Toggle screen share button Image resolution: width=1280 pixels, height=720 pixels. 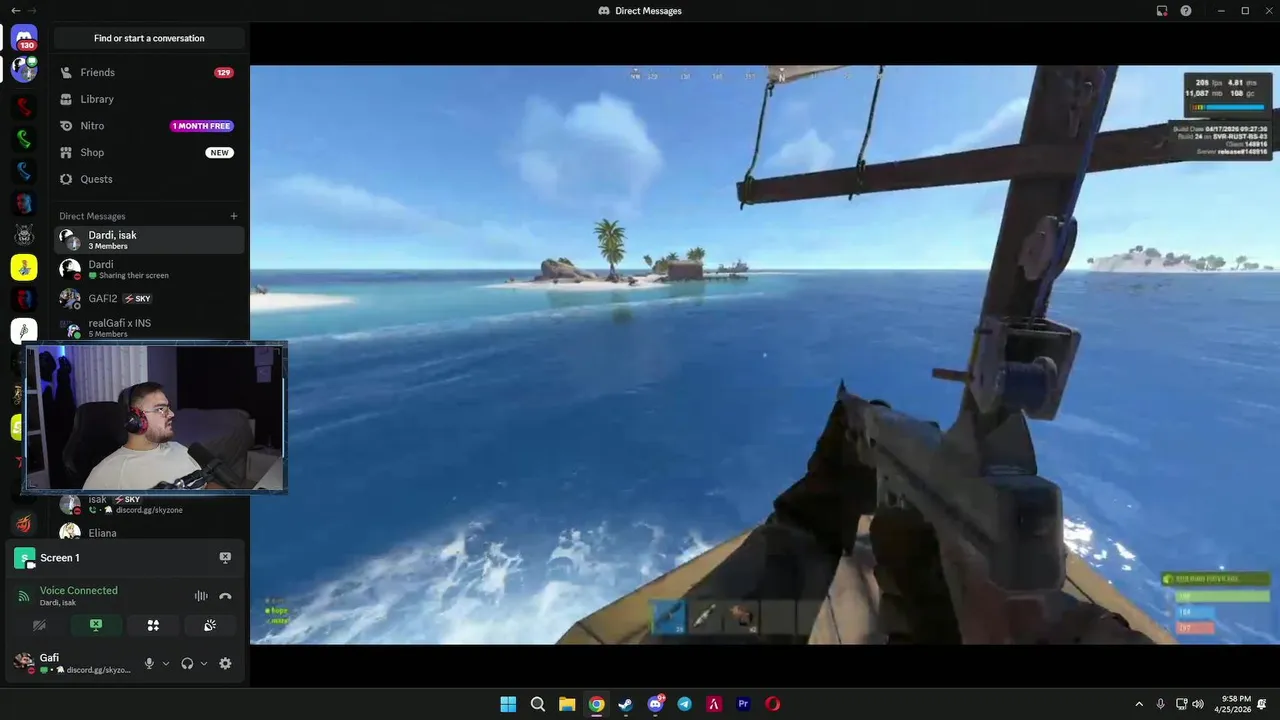click(96, 625)
